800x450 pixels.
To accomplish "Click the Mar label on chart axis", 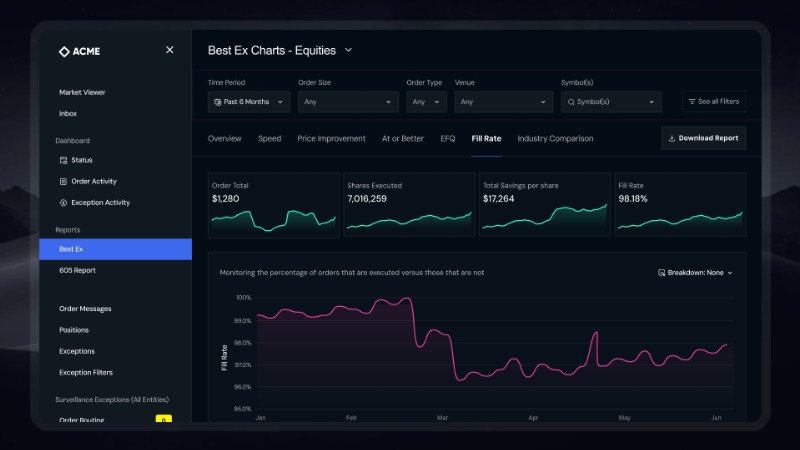I will coord(442,418).
